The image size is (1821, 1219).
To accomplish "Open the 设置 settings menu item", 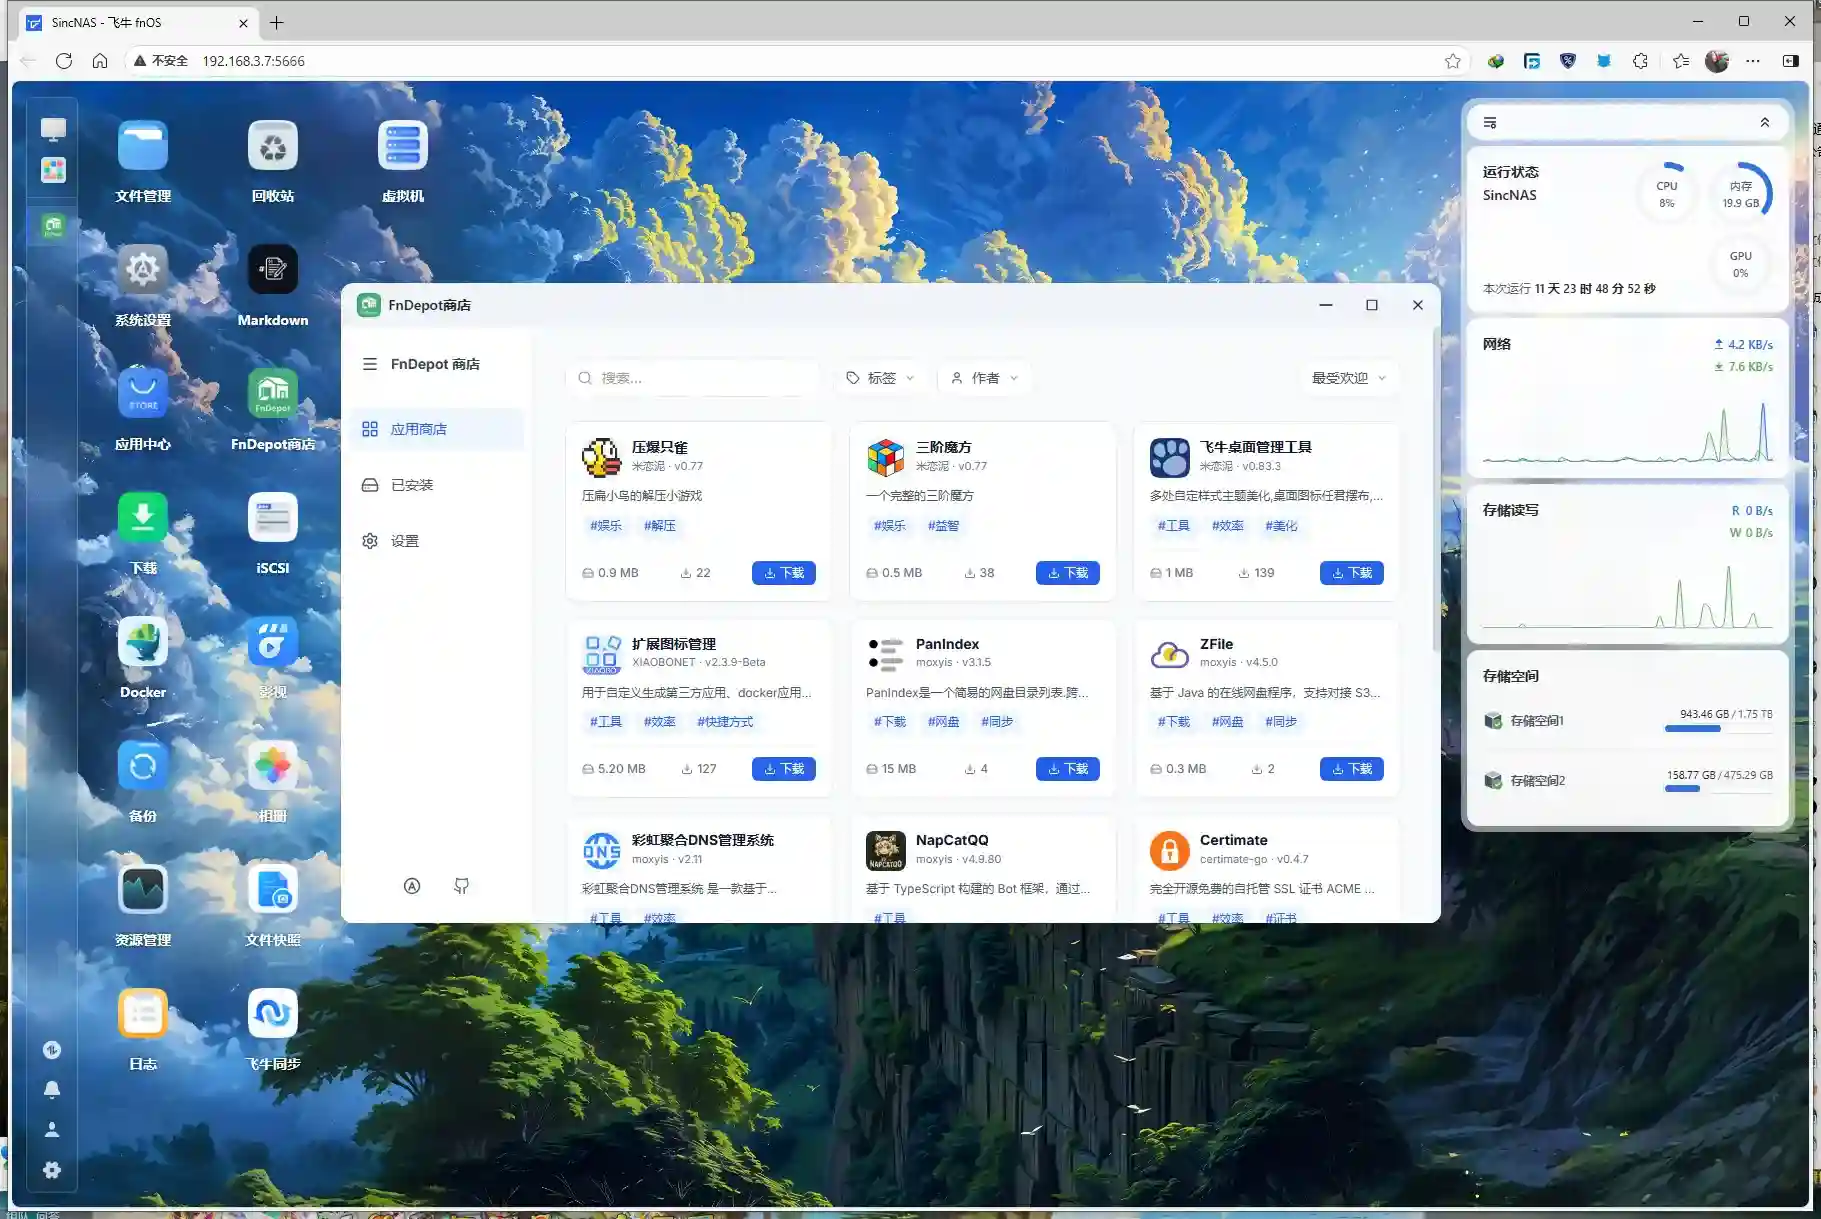I will 404,541.
